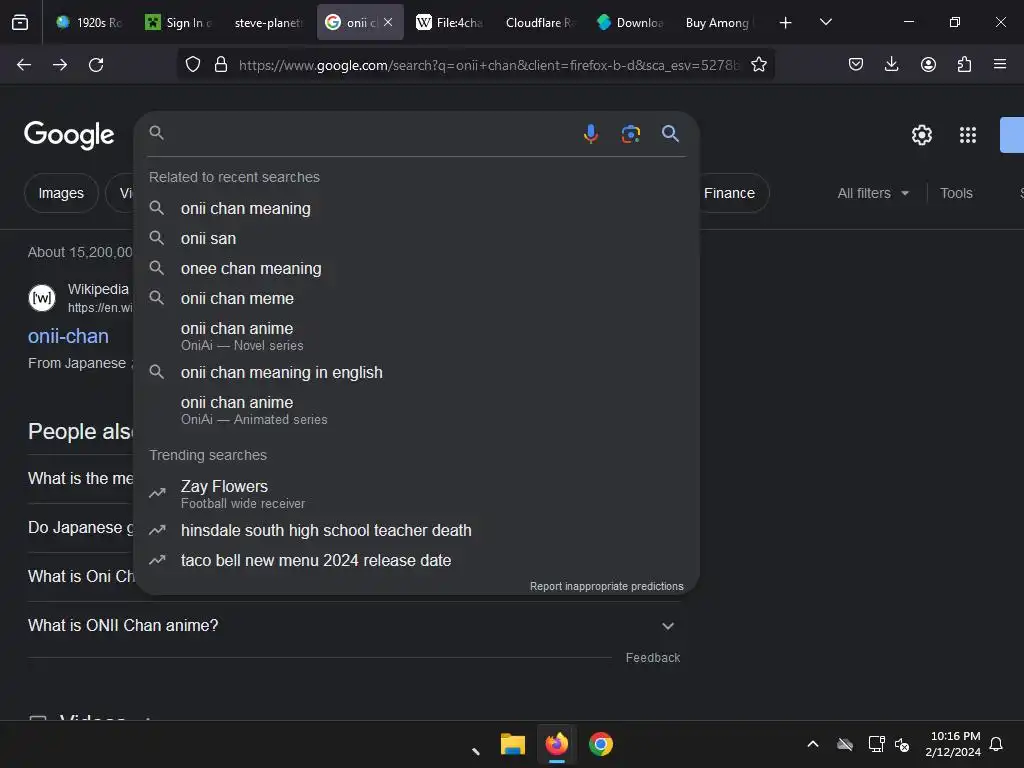Choose suggestion onii san
The image size is (1024, 768).
pos(417,238)
